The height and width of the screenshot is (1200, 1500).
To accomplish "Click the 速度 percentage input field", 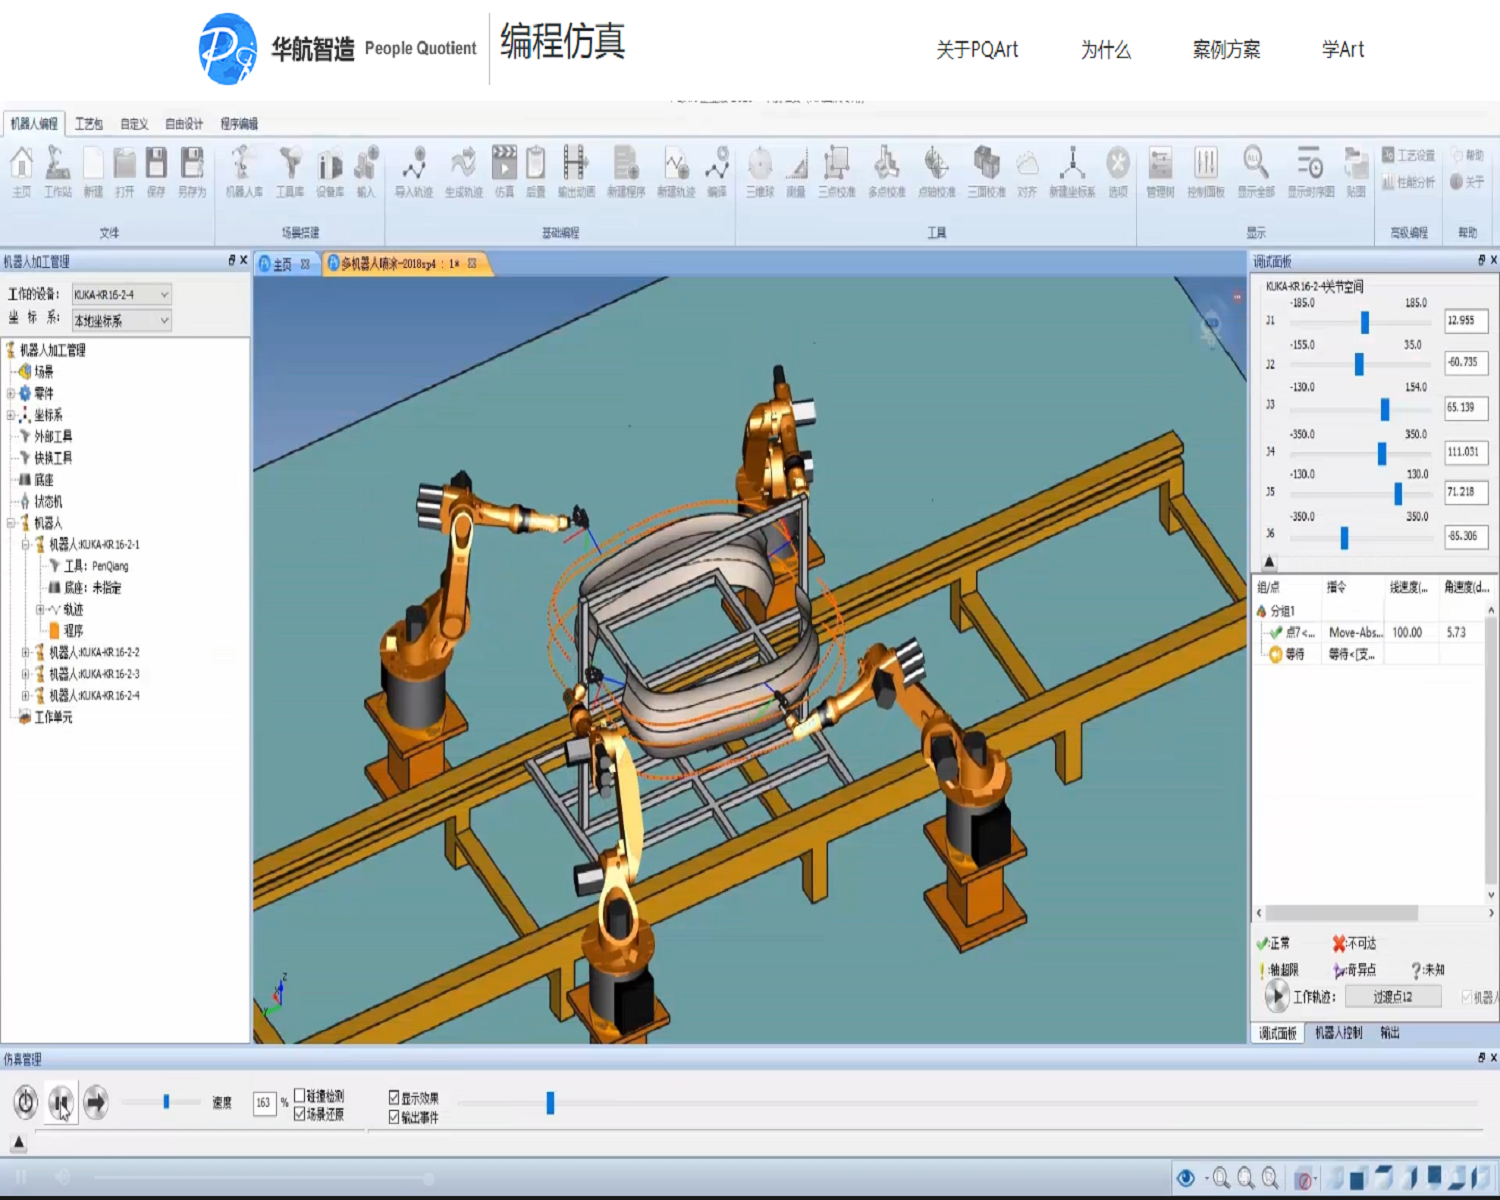I will [x=264, y=1103].
